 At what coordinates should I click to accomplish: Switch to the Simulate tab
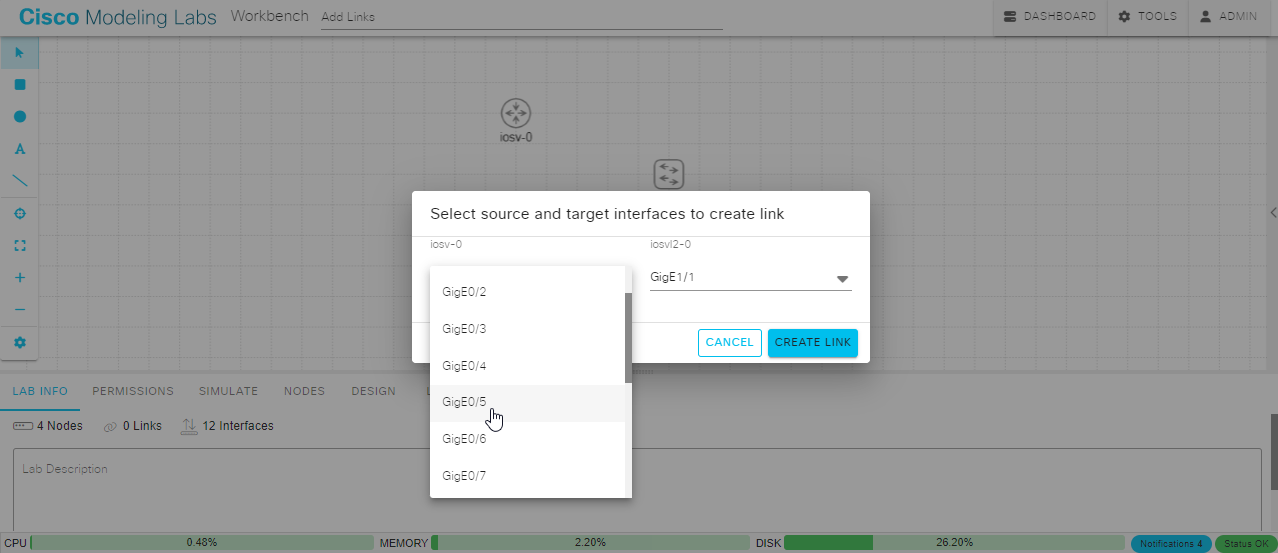click(228, 391)
